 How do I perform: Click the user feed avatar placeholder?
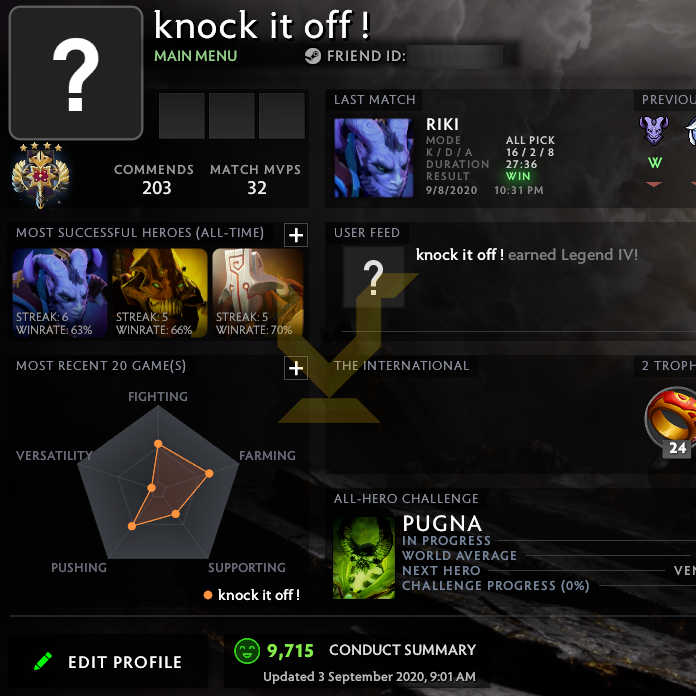pyautogui.click(x=374, y=277)
